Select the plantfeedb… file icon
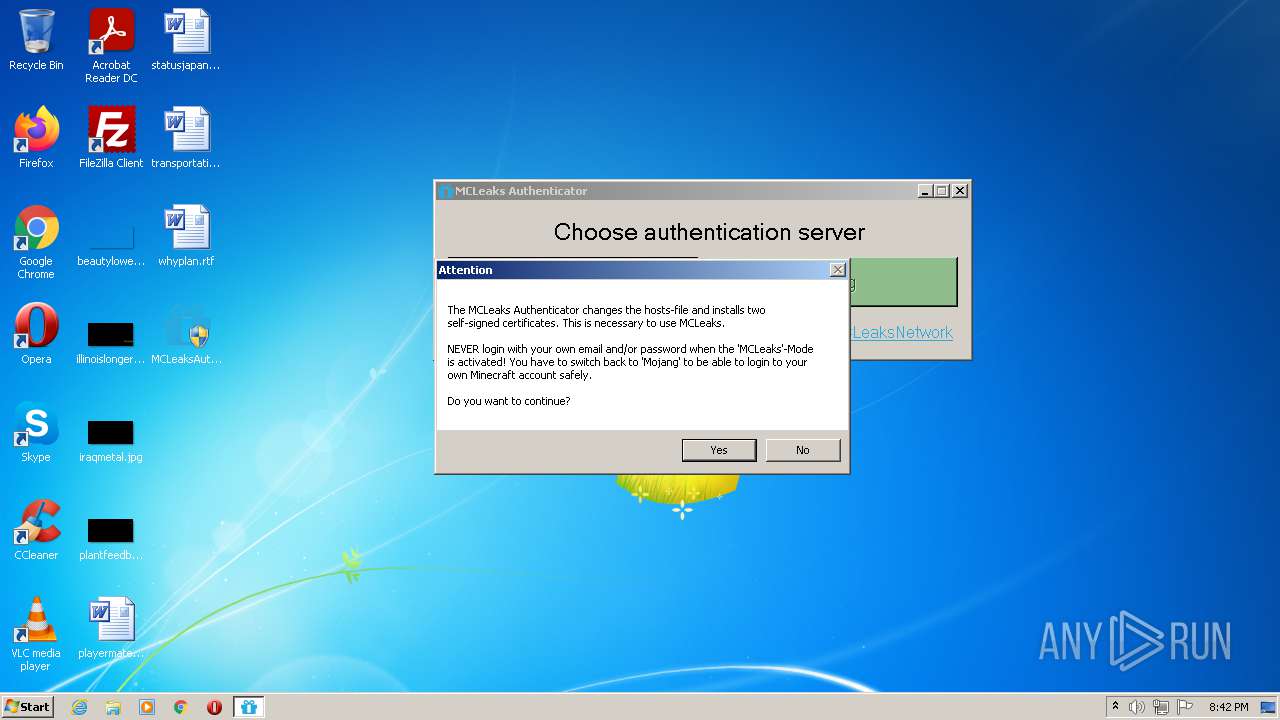Image resolution: width=1280 pixels, height=720 pixels. tap(111, 536)
